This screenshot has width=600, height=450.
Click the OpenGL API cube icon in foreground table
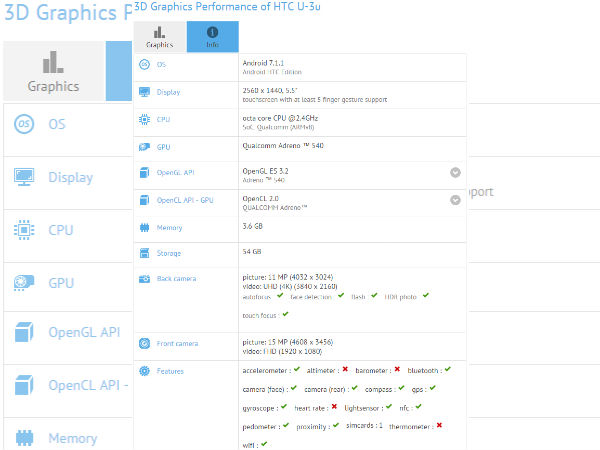(144, 173)
